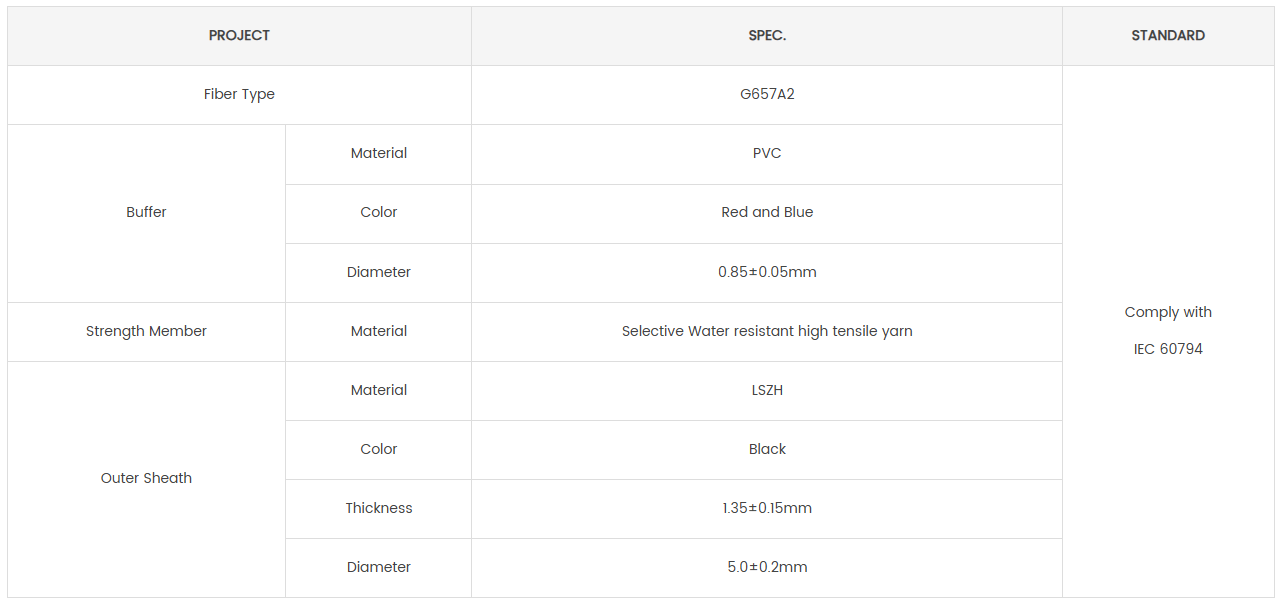Select the water resistant tensile yarn cell
The width and height of the screenshot is (1277, 600).
coord(767,331)
